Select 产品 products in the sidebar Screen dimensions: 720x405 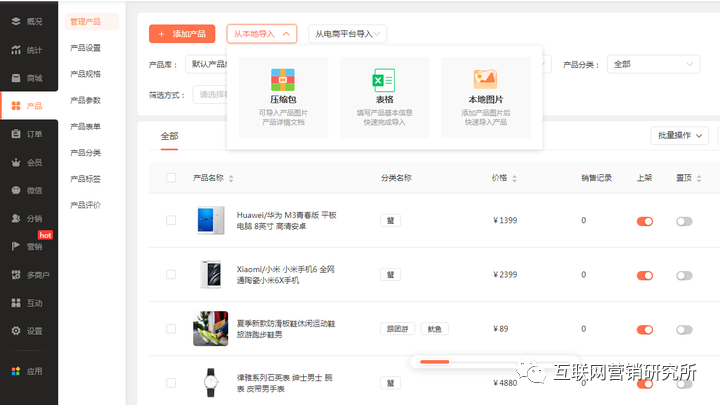click(28, 106)
